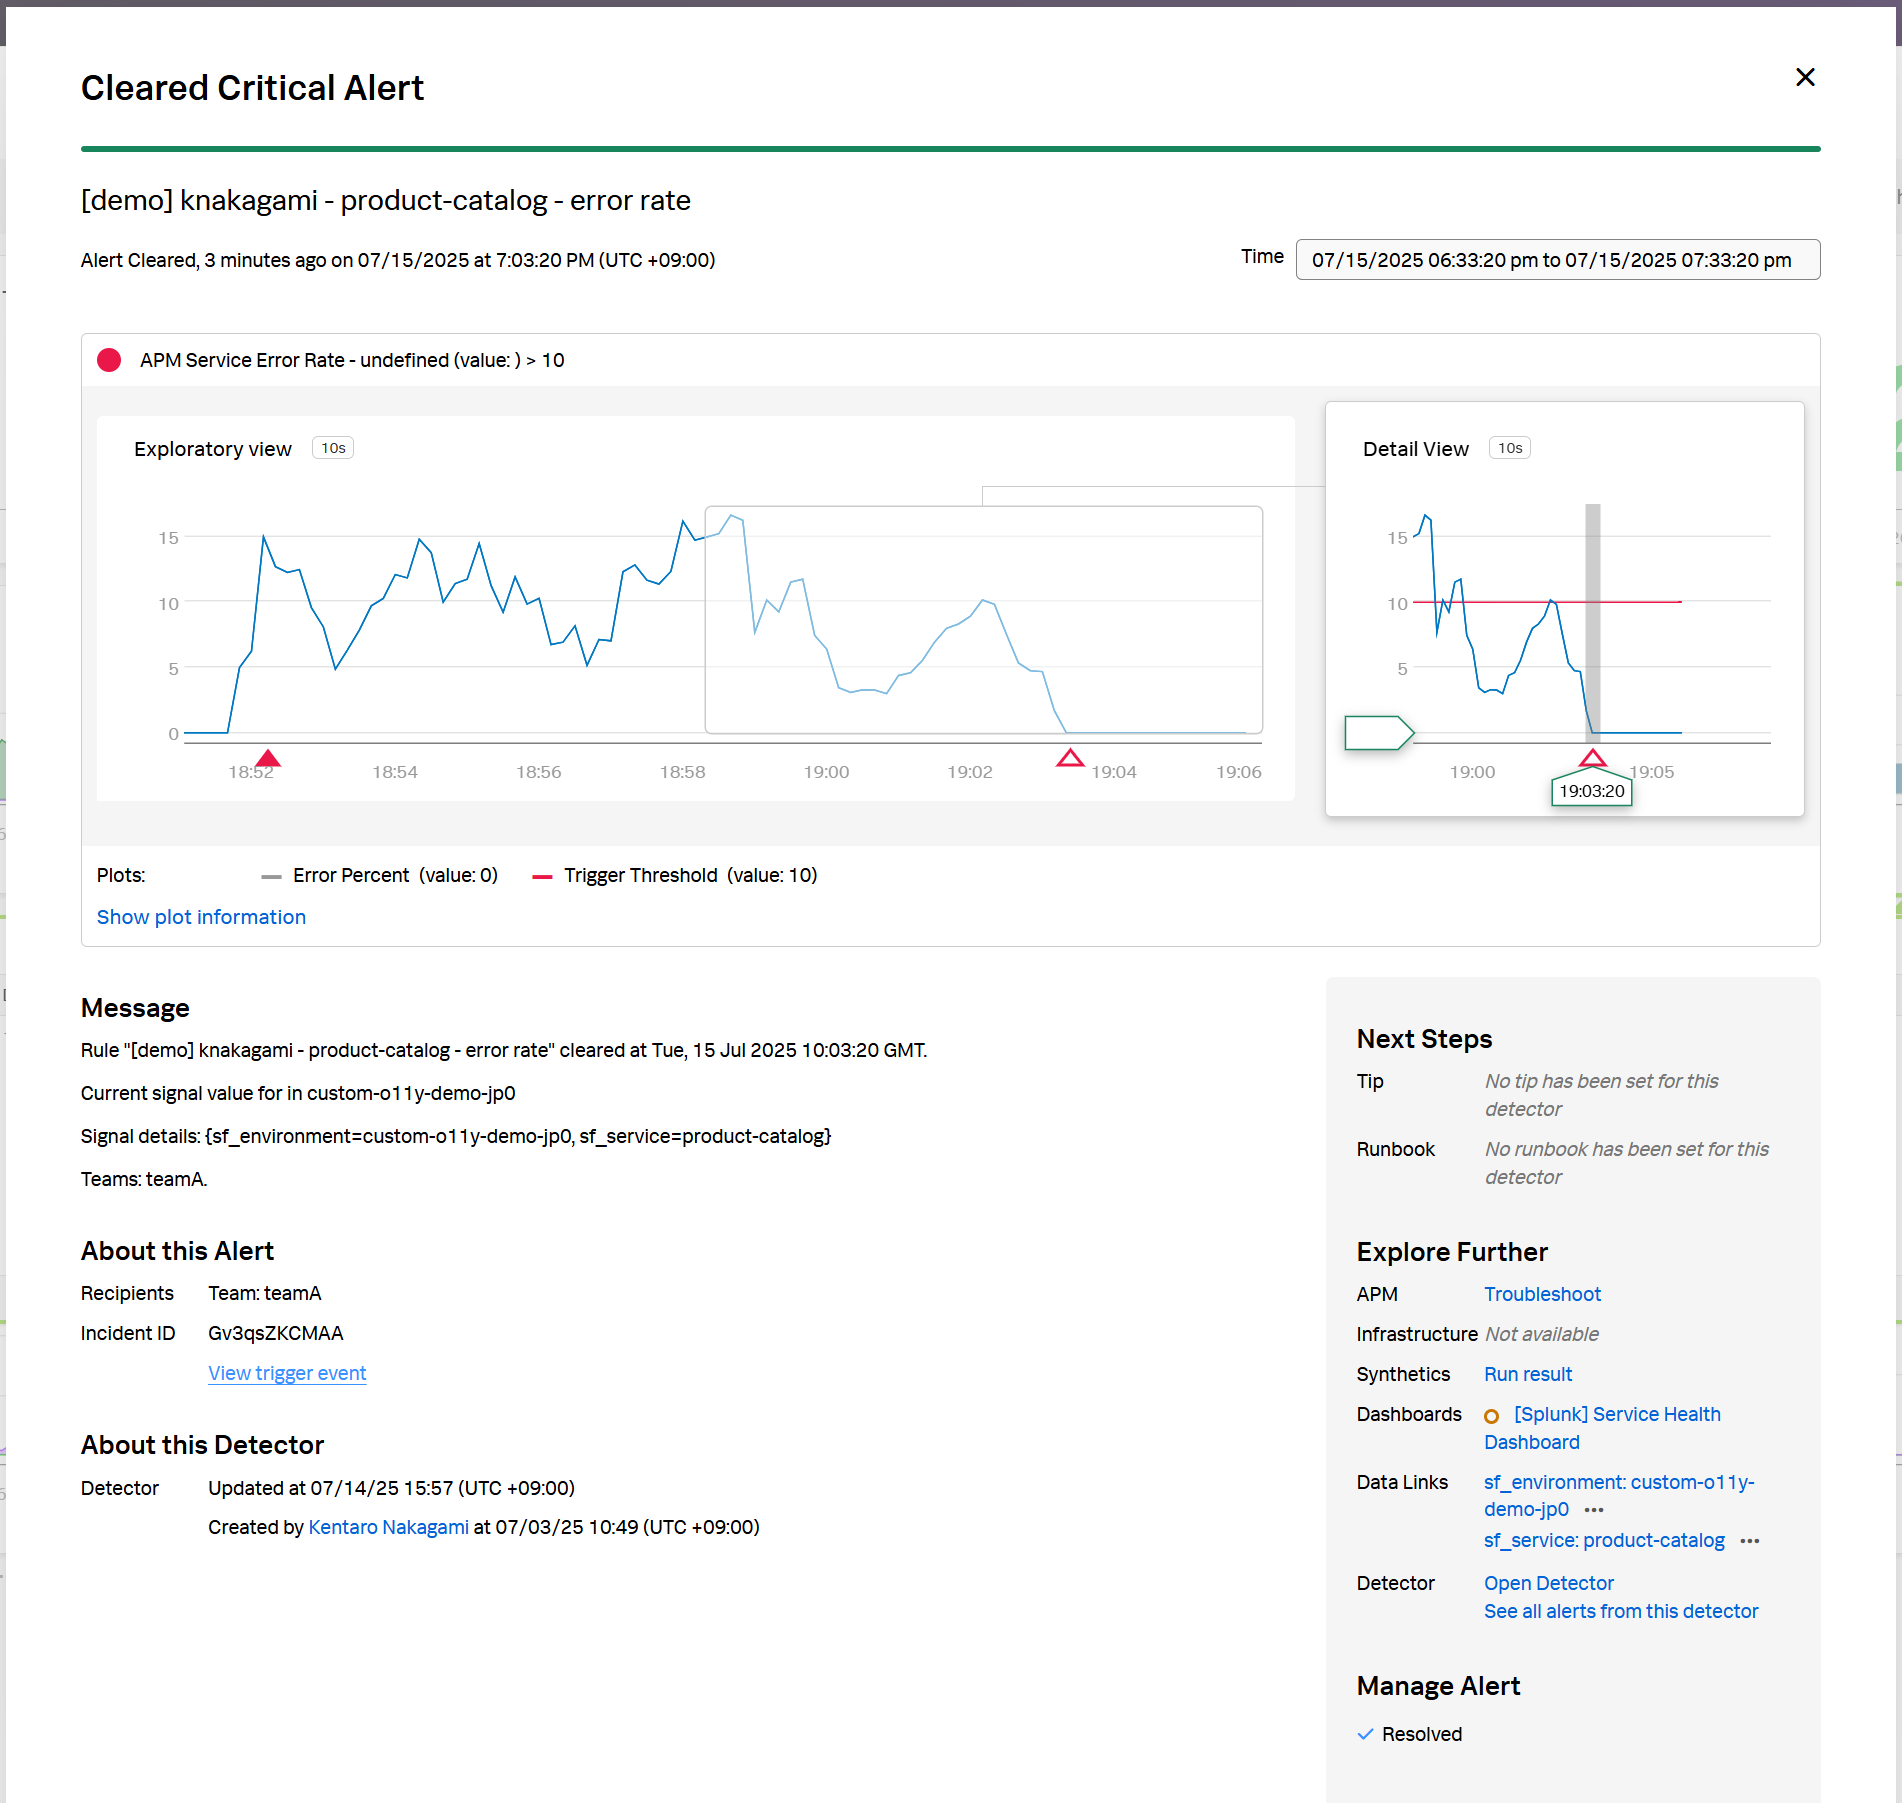This screenshot has width=1902, height=1803.
Task: Open the Time range input field
Action: click(x=1557, y=260)
